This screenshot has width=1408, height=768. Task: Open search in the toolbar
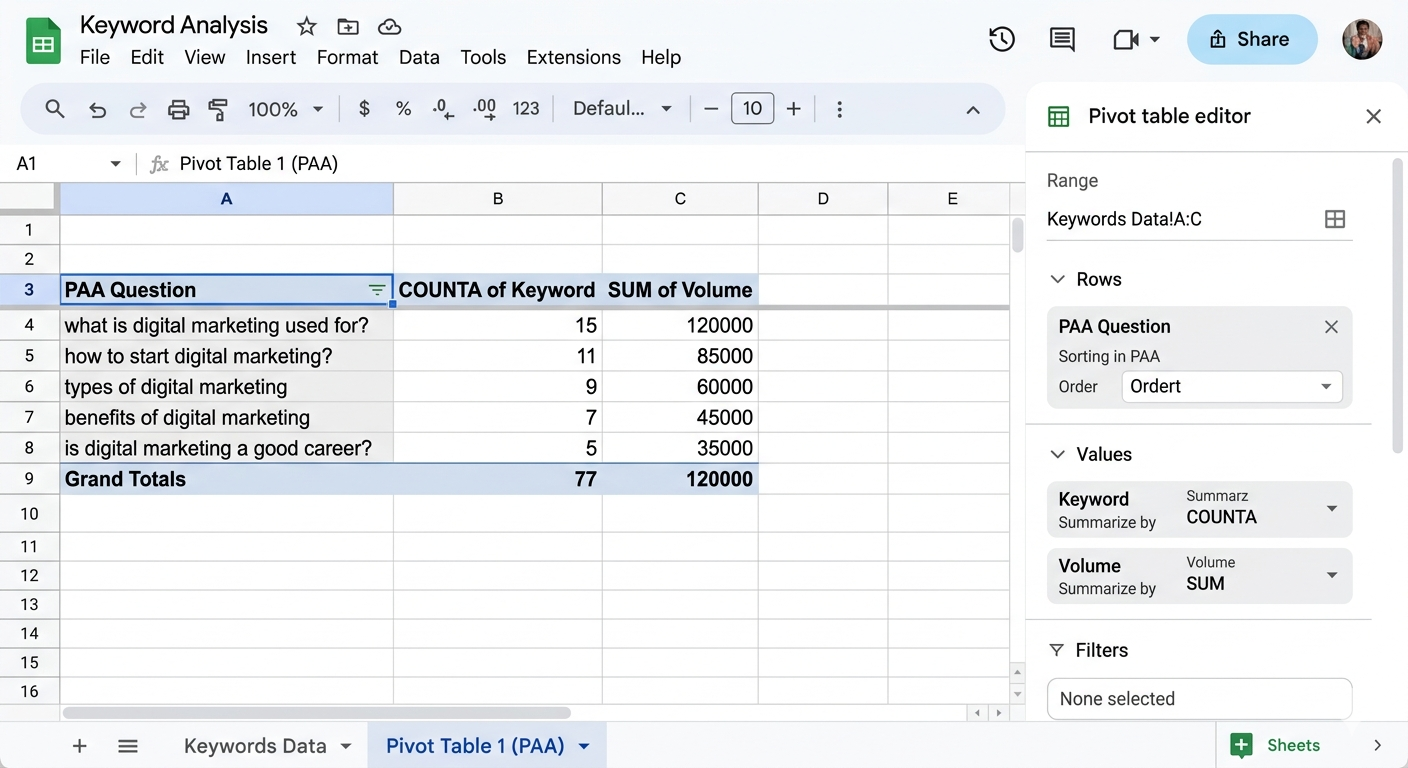(x=55, y=108)
